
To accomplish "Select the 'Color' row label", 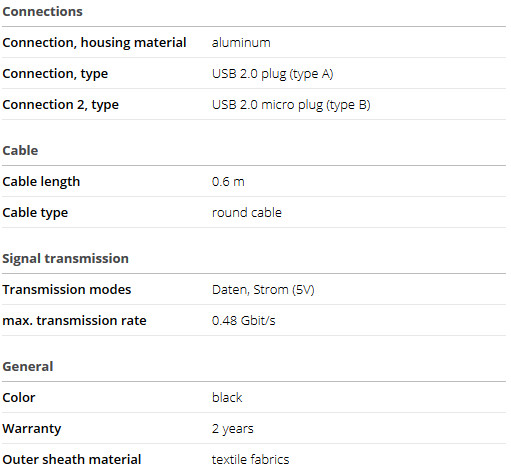I will pos(19,398).
